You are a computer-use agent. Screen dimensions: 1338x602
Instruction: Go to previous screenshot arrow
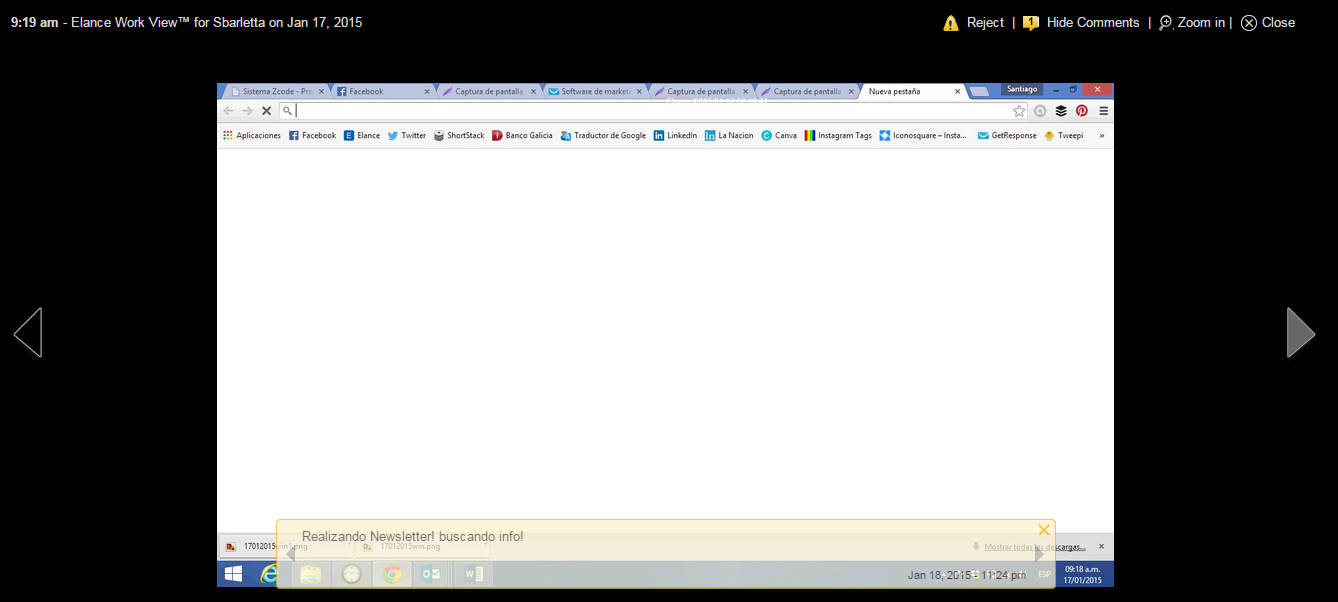(28, 332)
